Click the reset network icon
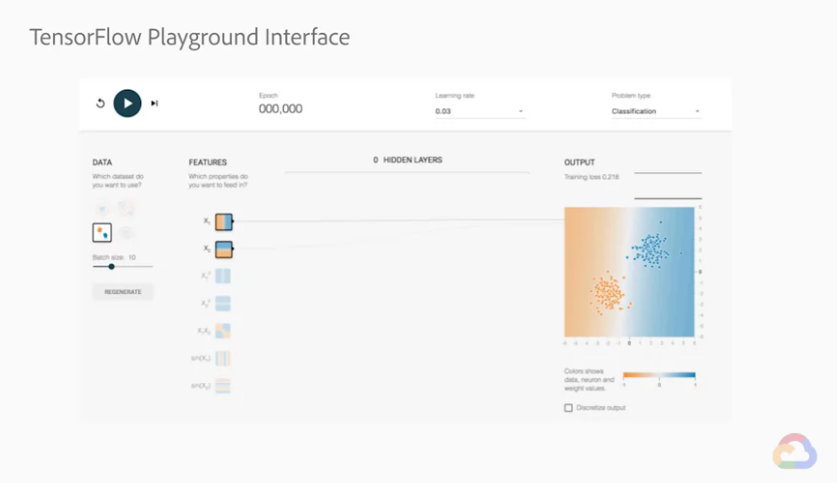837x483 pixels. tap(100, 103)
